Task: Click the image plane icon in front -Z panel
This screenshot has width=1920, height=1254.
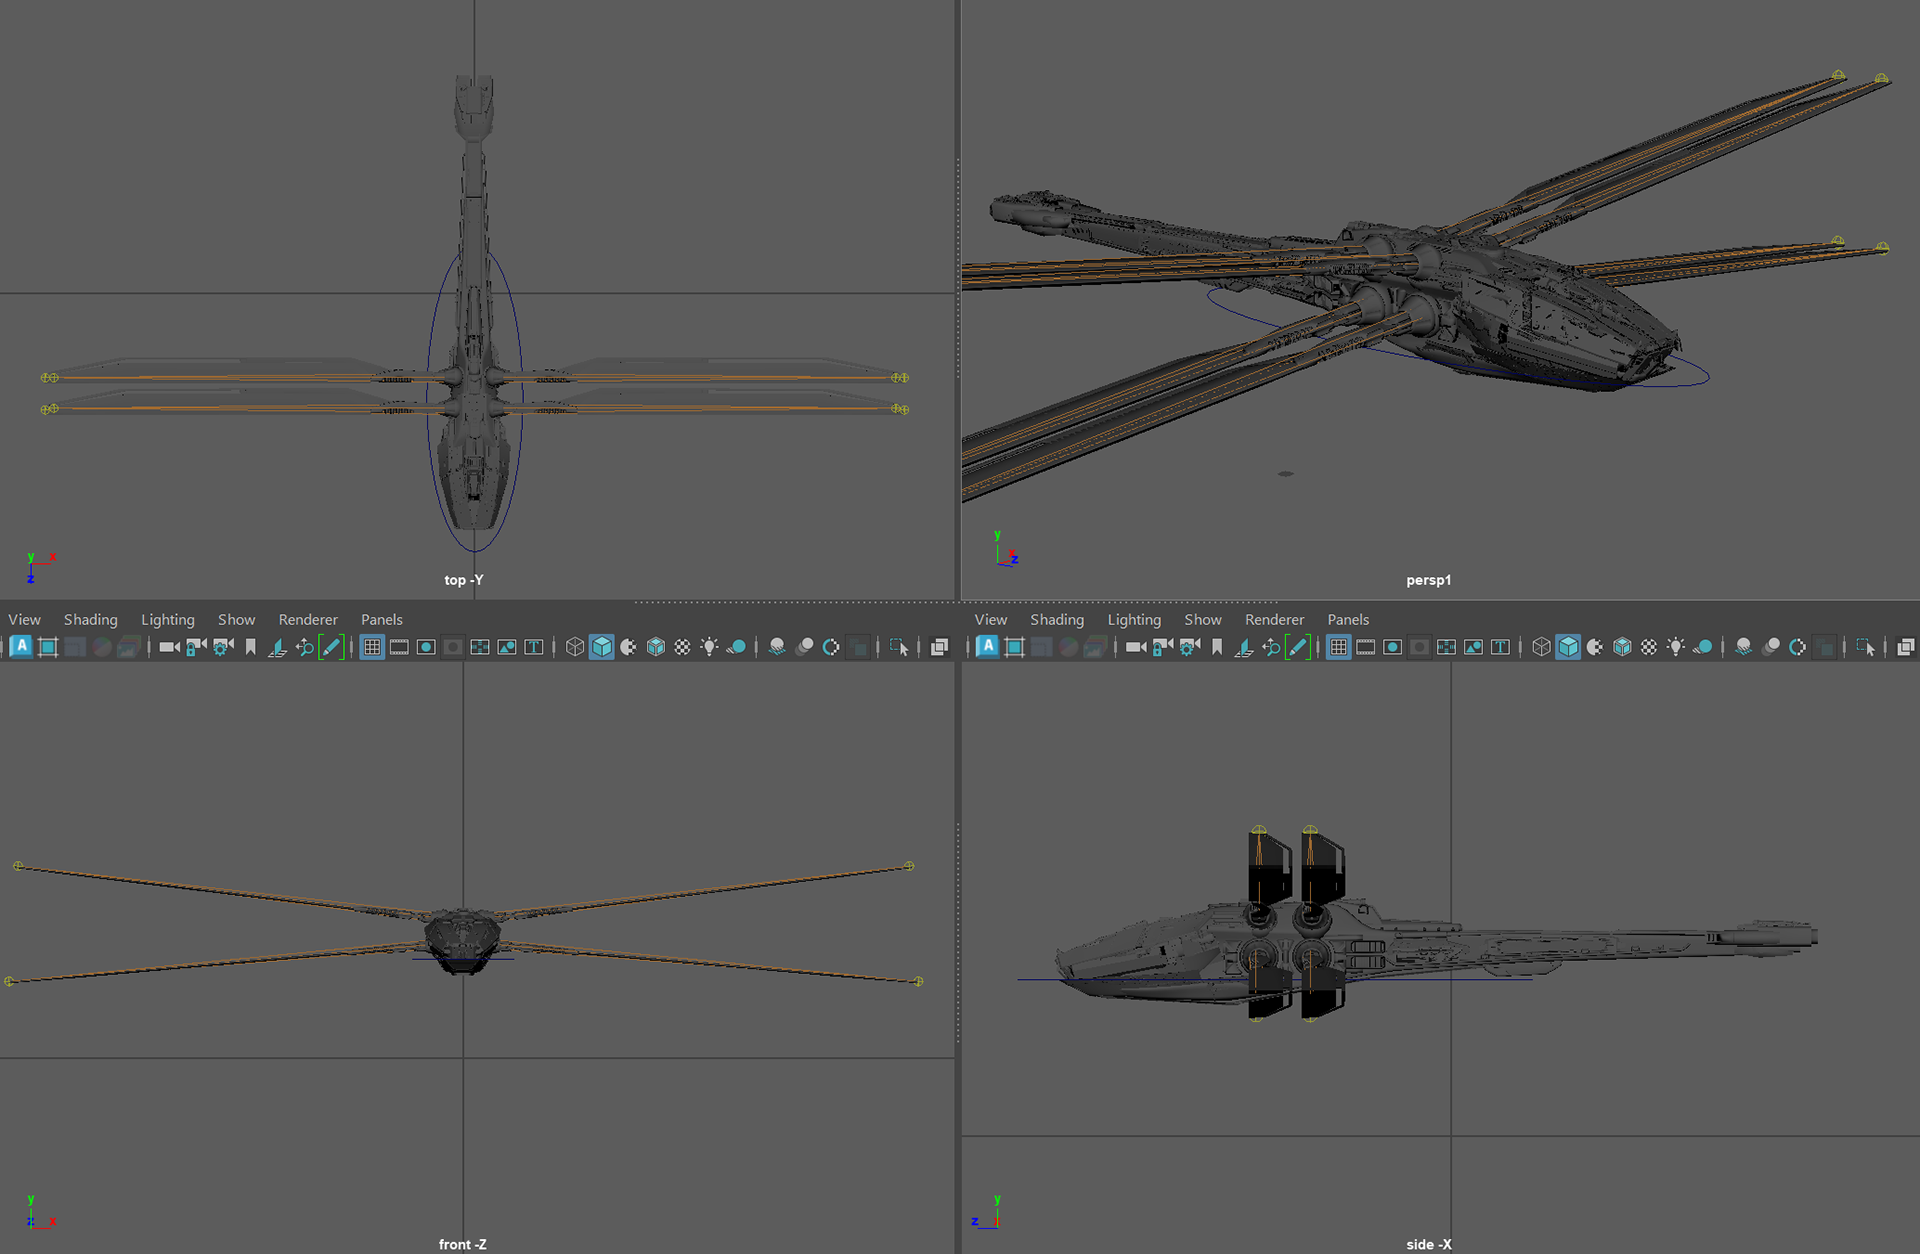Action: click(x=277, y=647)
